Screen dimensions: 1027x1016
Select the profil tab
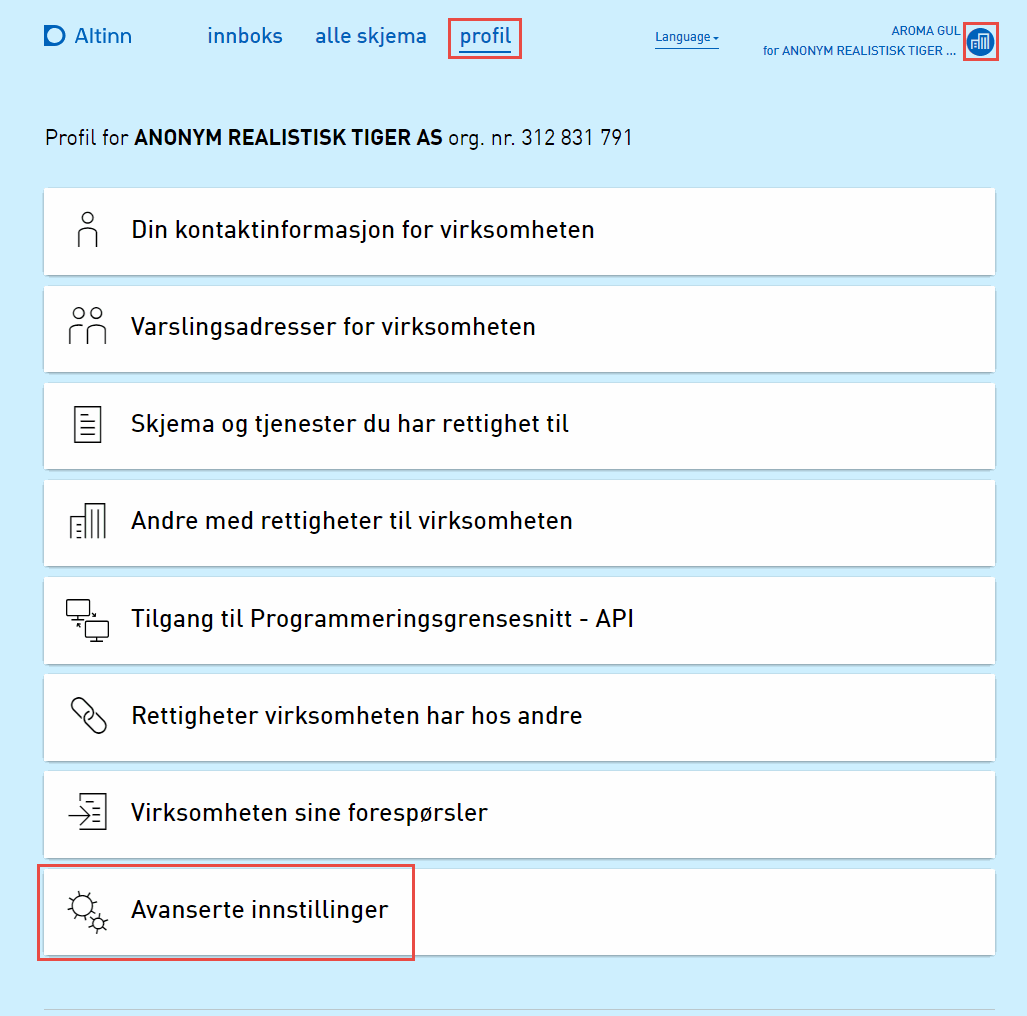click(485, 37)
